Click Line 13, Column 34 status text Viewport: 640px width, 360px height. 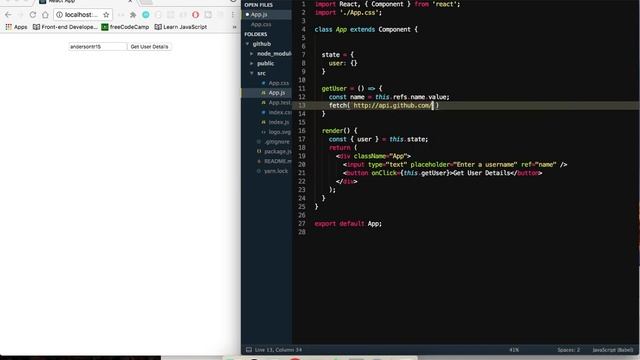pos(278,350)
